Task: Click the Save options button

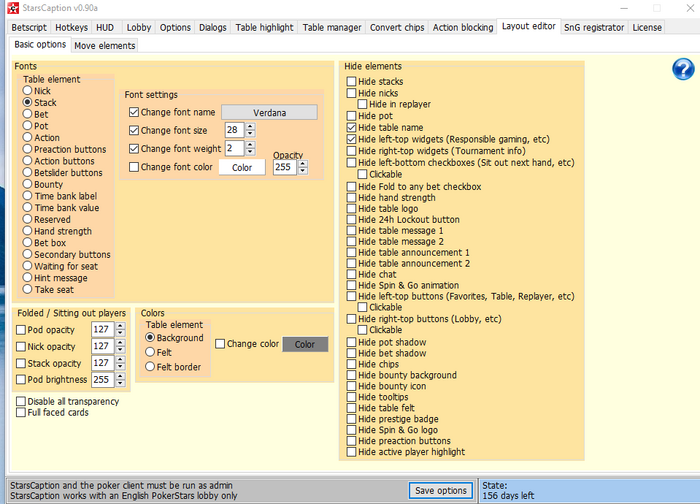Action: (439, 490)
